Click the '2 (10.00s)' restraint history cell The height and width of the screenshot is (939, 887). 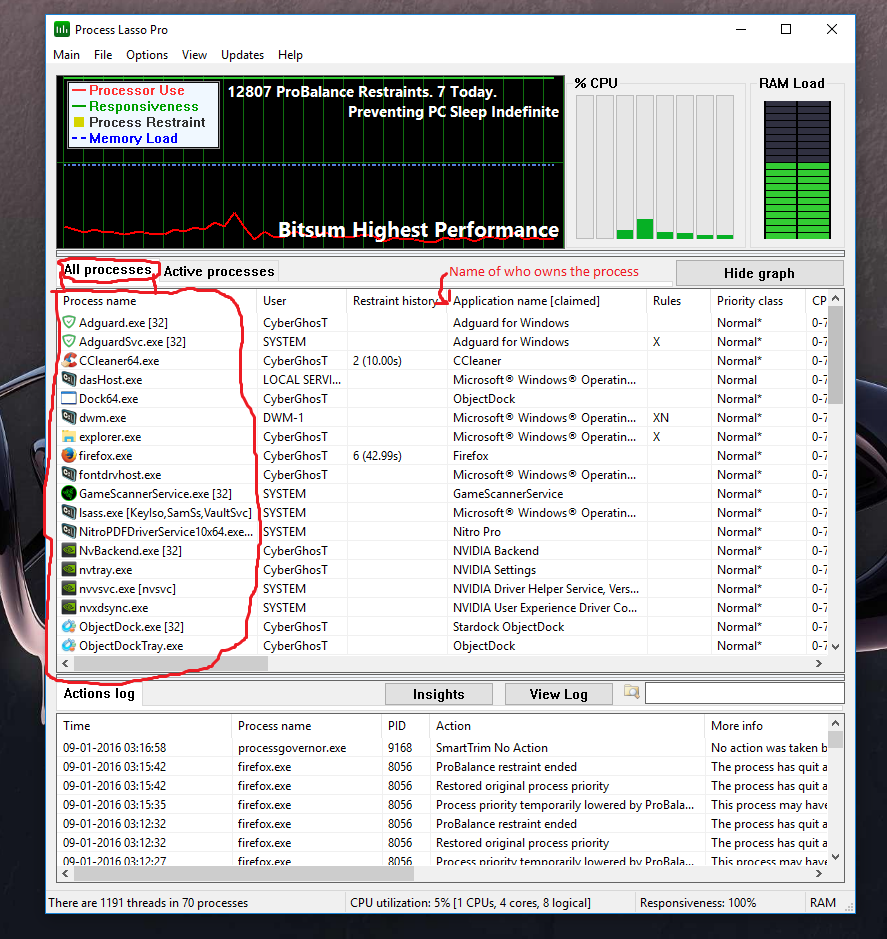(x=377, y=361)
